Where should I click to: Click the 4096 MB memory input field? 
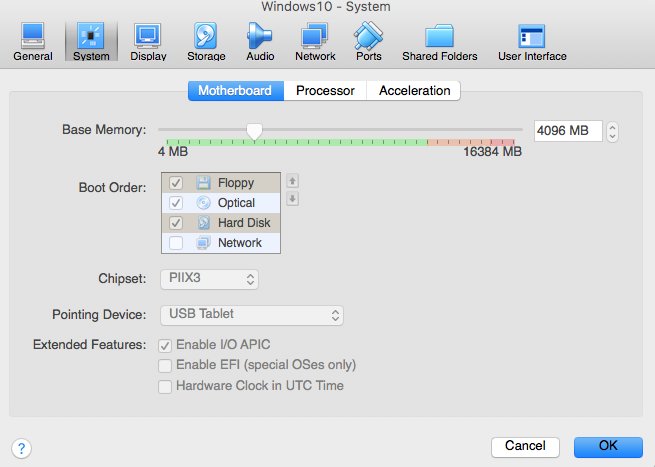click(x=568, y=131)
